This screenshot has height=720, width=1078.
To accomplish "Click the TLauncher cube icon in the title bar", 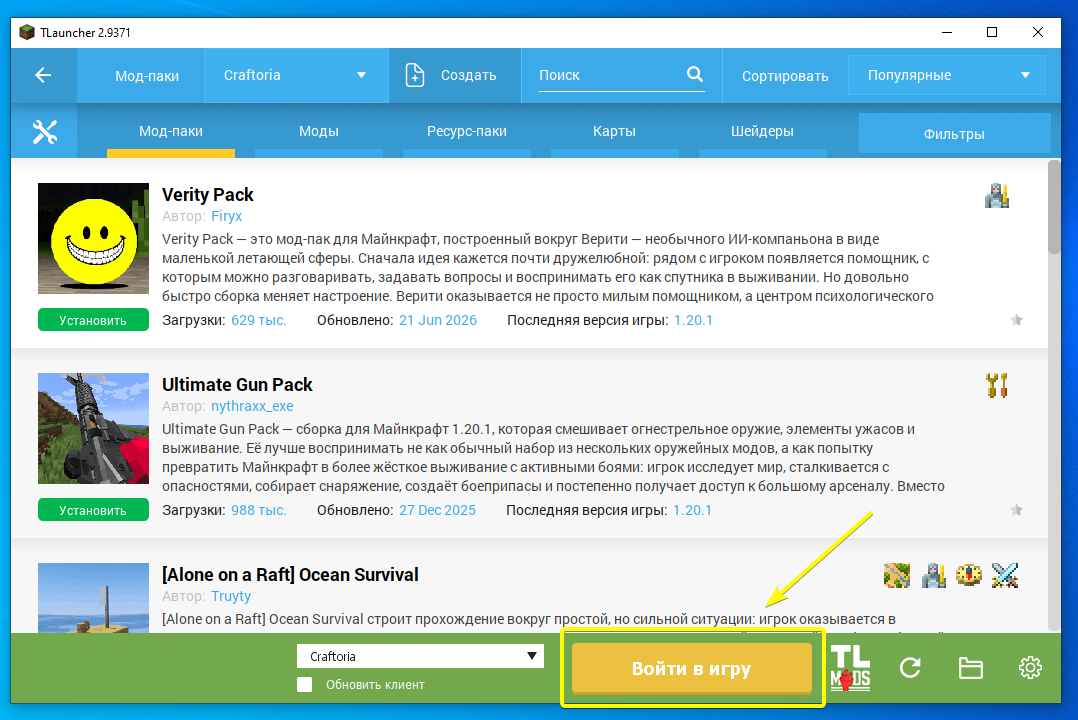I will coord(27,32).
